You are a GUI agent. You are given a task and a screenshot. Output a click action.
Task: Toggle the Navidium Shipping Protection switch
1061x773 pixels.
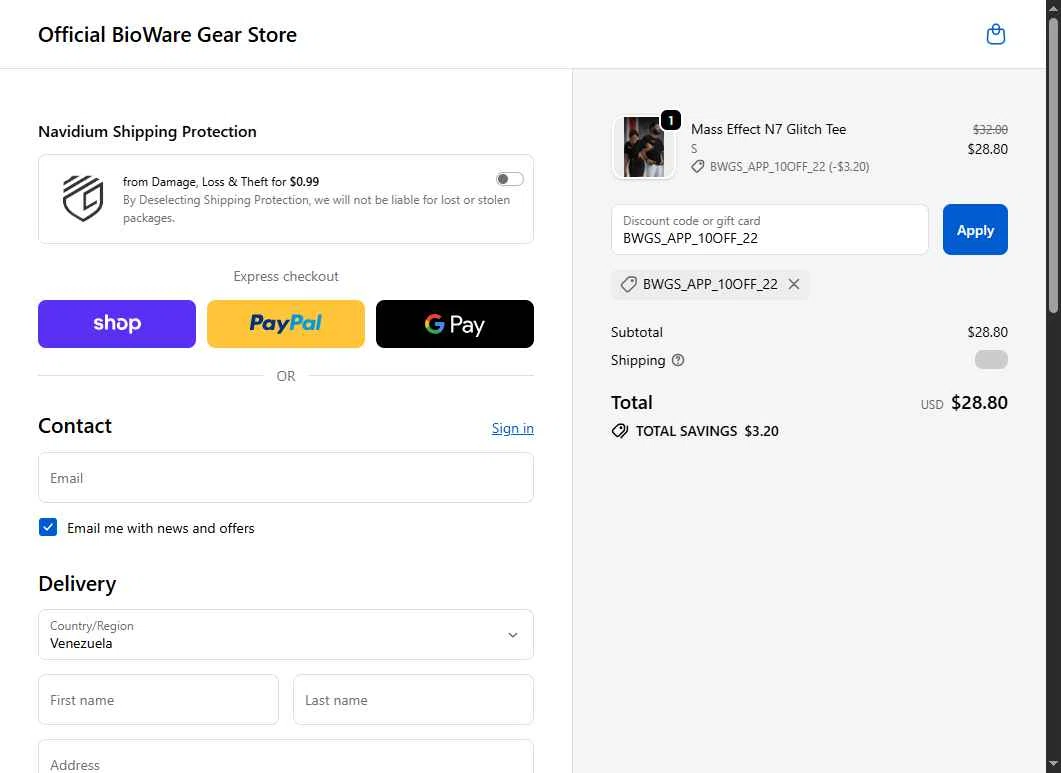click(x=510, y=179)
